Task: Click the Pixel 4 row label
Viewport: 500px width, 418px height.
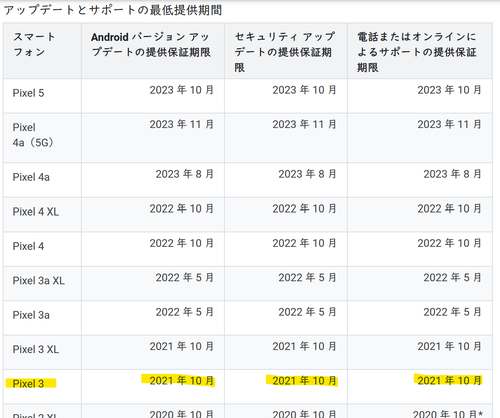Action: point(28,246)
